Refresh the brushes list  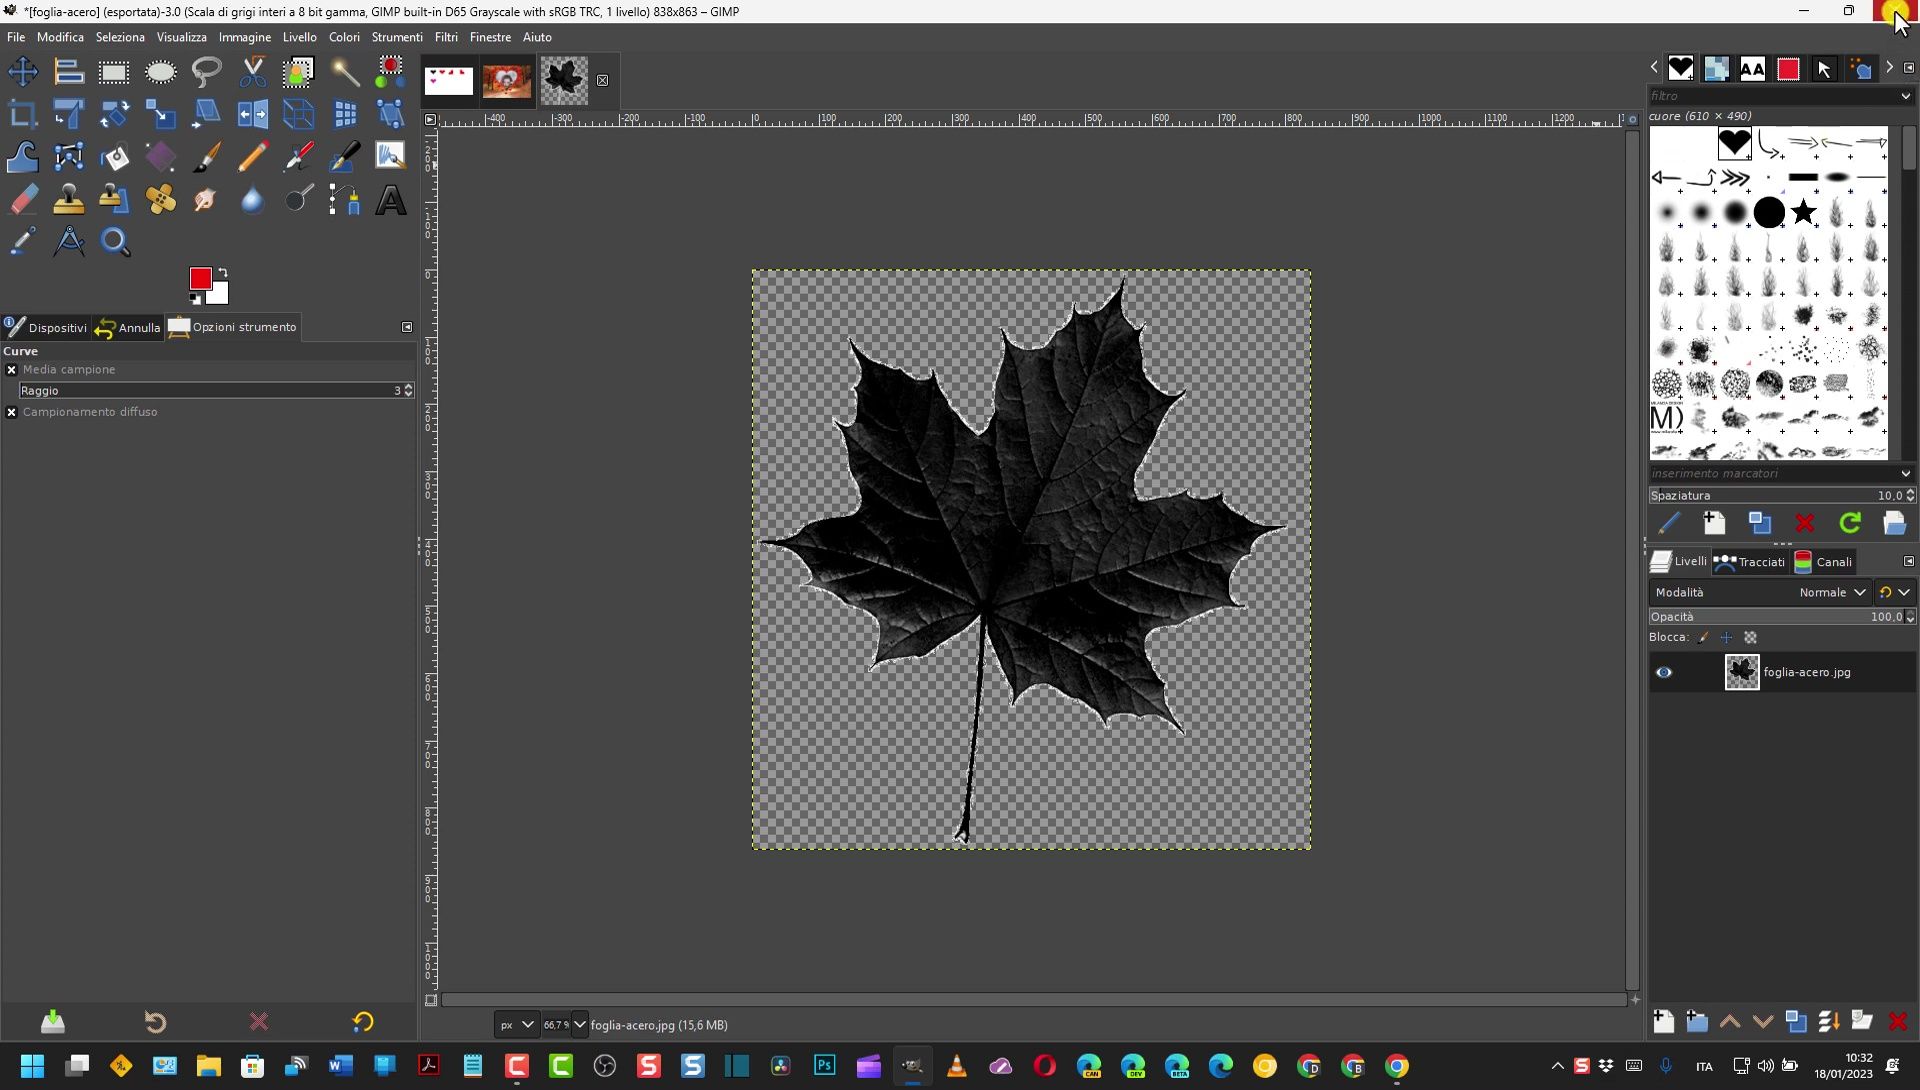click(x=1850, y=523)
